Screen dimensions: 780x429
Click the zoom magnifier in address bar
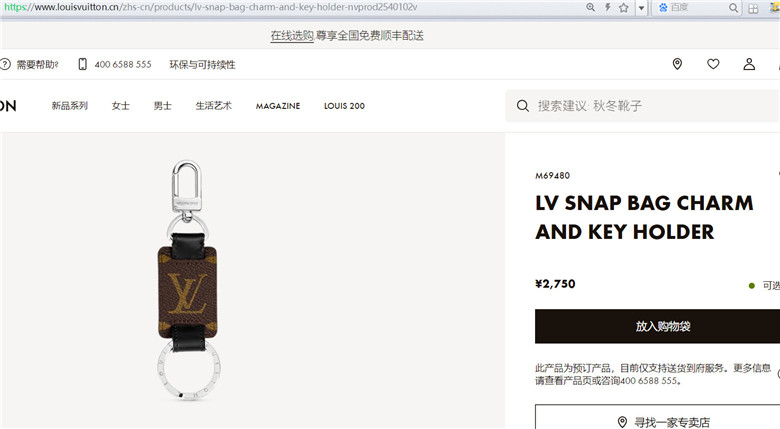pos(590,7)
